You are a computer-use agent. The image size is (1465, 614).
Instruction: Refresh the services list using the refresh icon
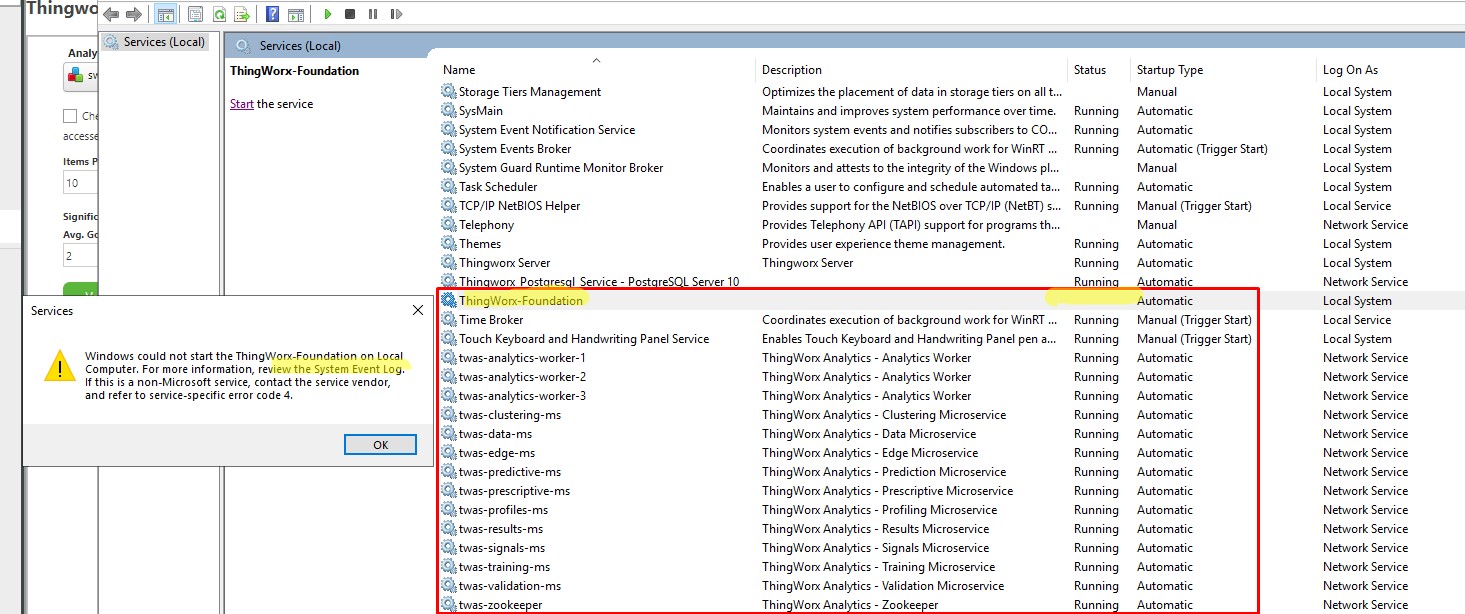tap(220, 14)
